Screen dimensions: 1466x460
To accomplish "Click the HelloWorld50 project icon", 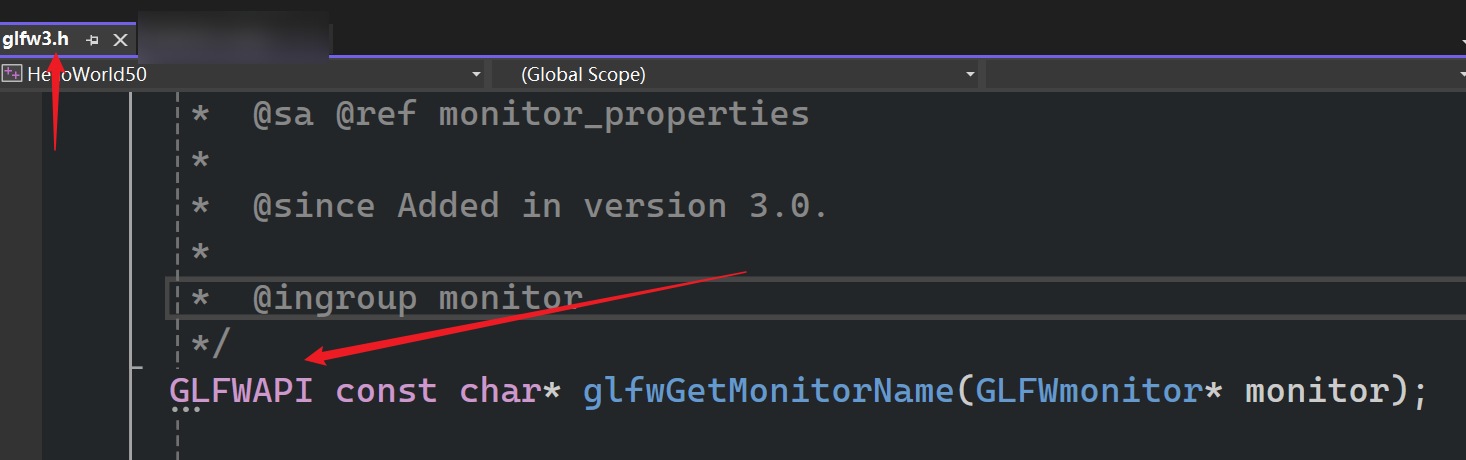I will point(12,73).
